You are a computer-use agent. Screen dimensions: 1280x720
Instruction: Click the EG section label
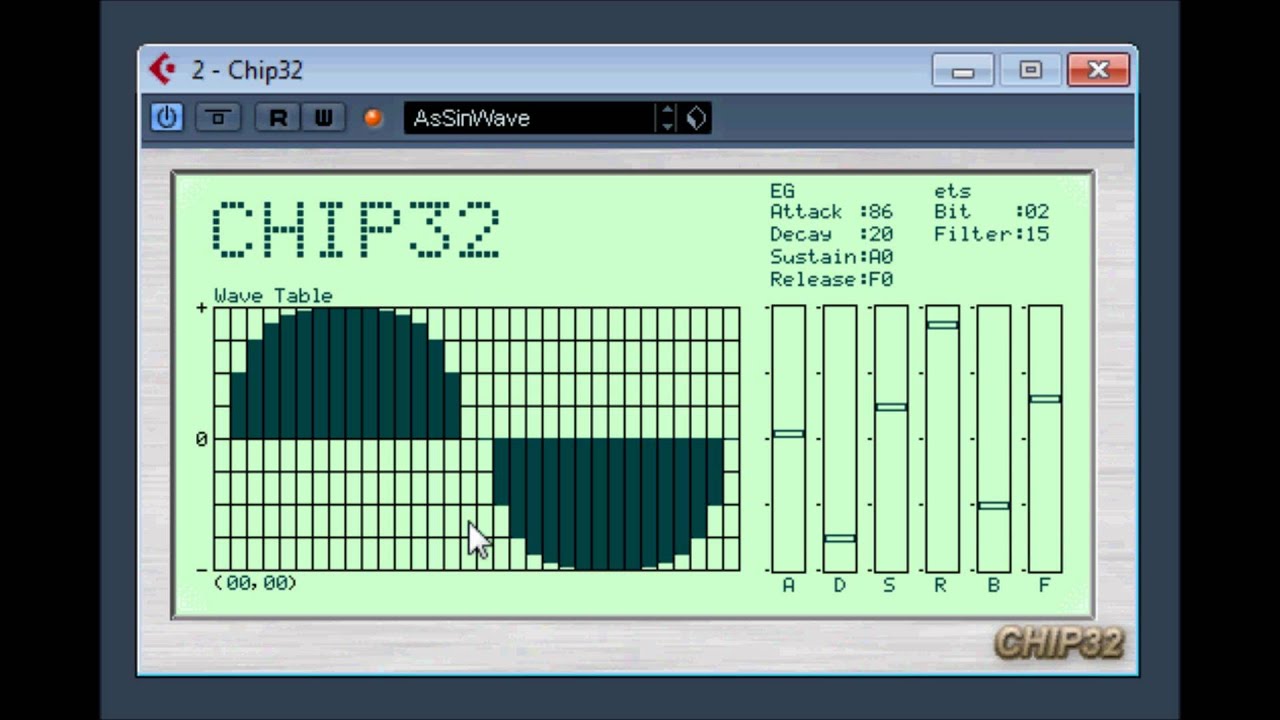781,190
